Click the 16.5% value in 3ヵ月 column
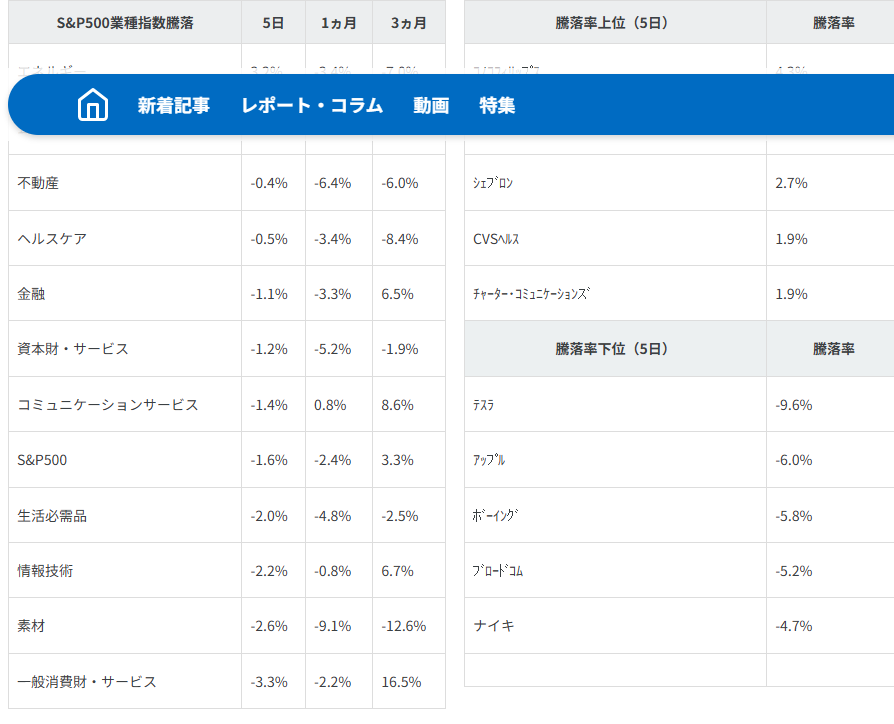This screenshot has width=894, height=724. [401, 682]
